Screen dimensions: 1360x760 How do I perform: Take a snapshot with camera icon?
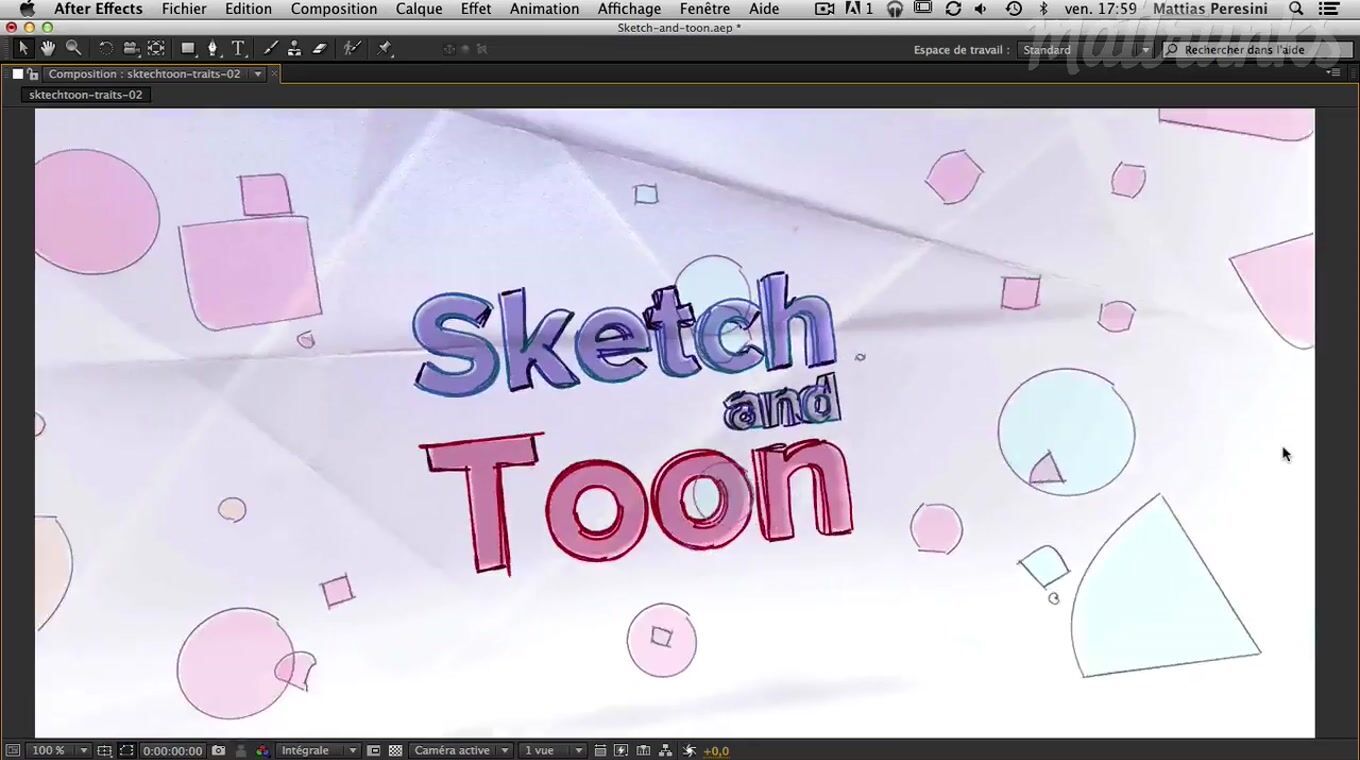(218, 750)
